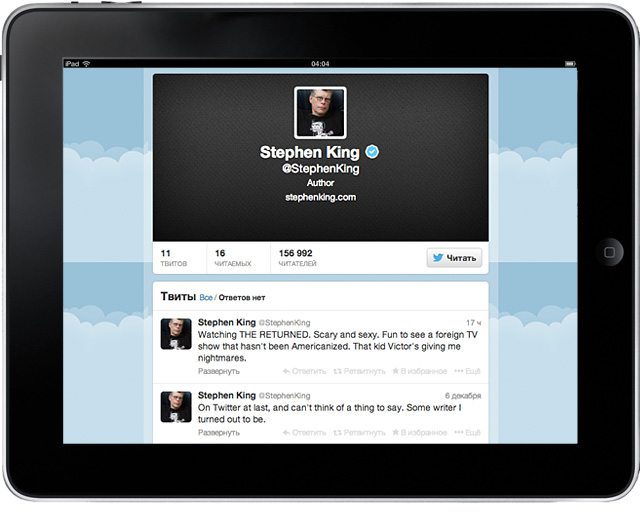The height and width of the screenshot is (517, 640).
Task: Click reply on the 'On Twitter at last' tweet
Action: (304, 432)
